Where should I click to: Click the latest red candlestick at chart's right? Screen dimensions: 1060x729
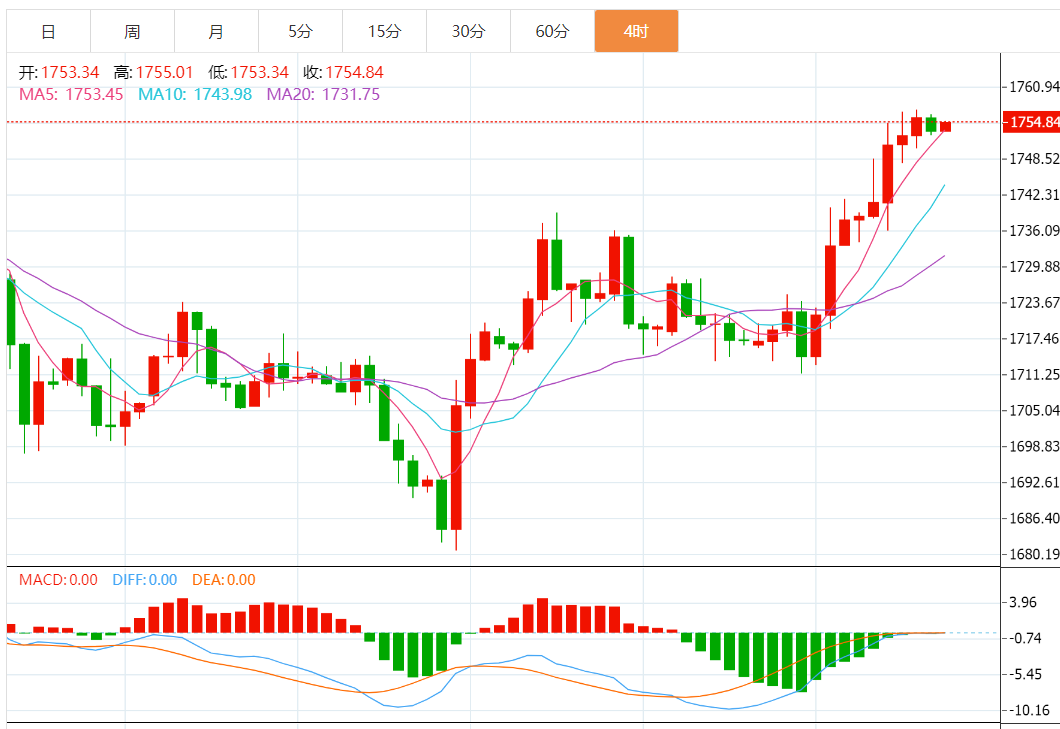(x=945, y=126)
